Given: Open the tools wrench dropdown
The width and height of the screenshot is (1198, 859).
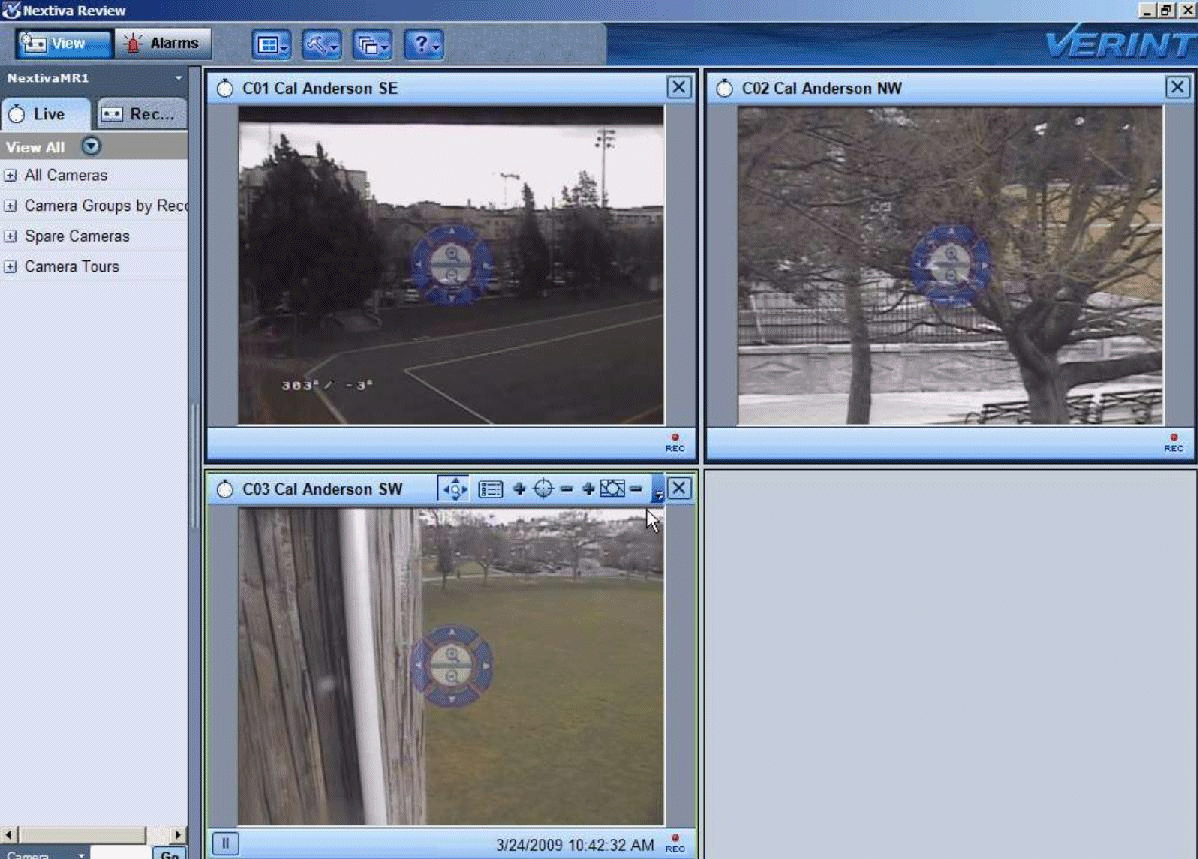Looking at the screenshot, I should pos(321,44).
